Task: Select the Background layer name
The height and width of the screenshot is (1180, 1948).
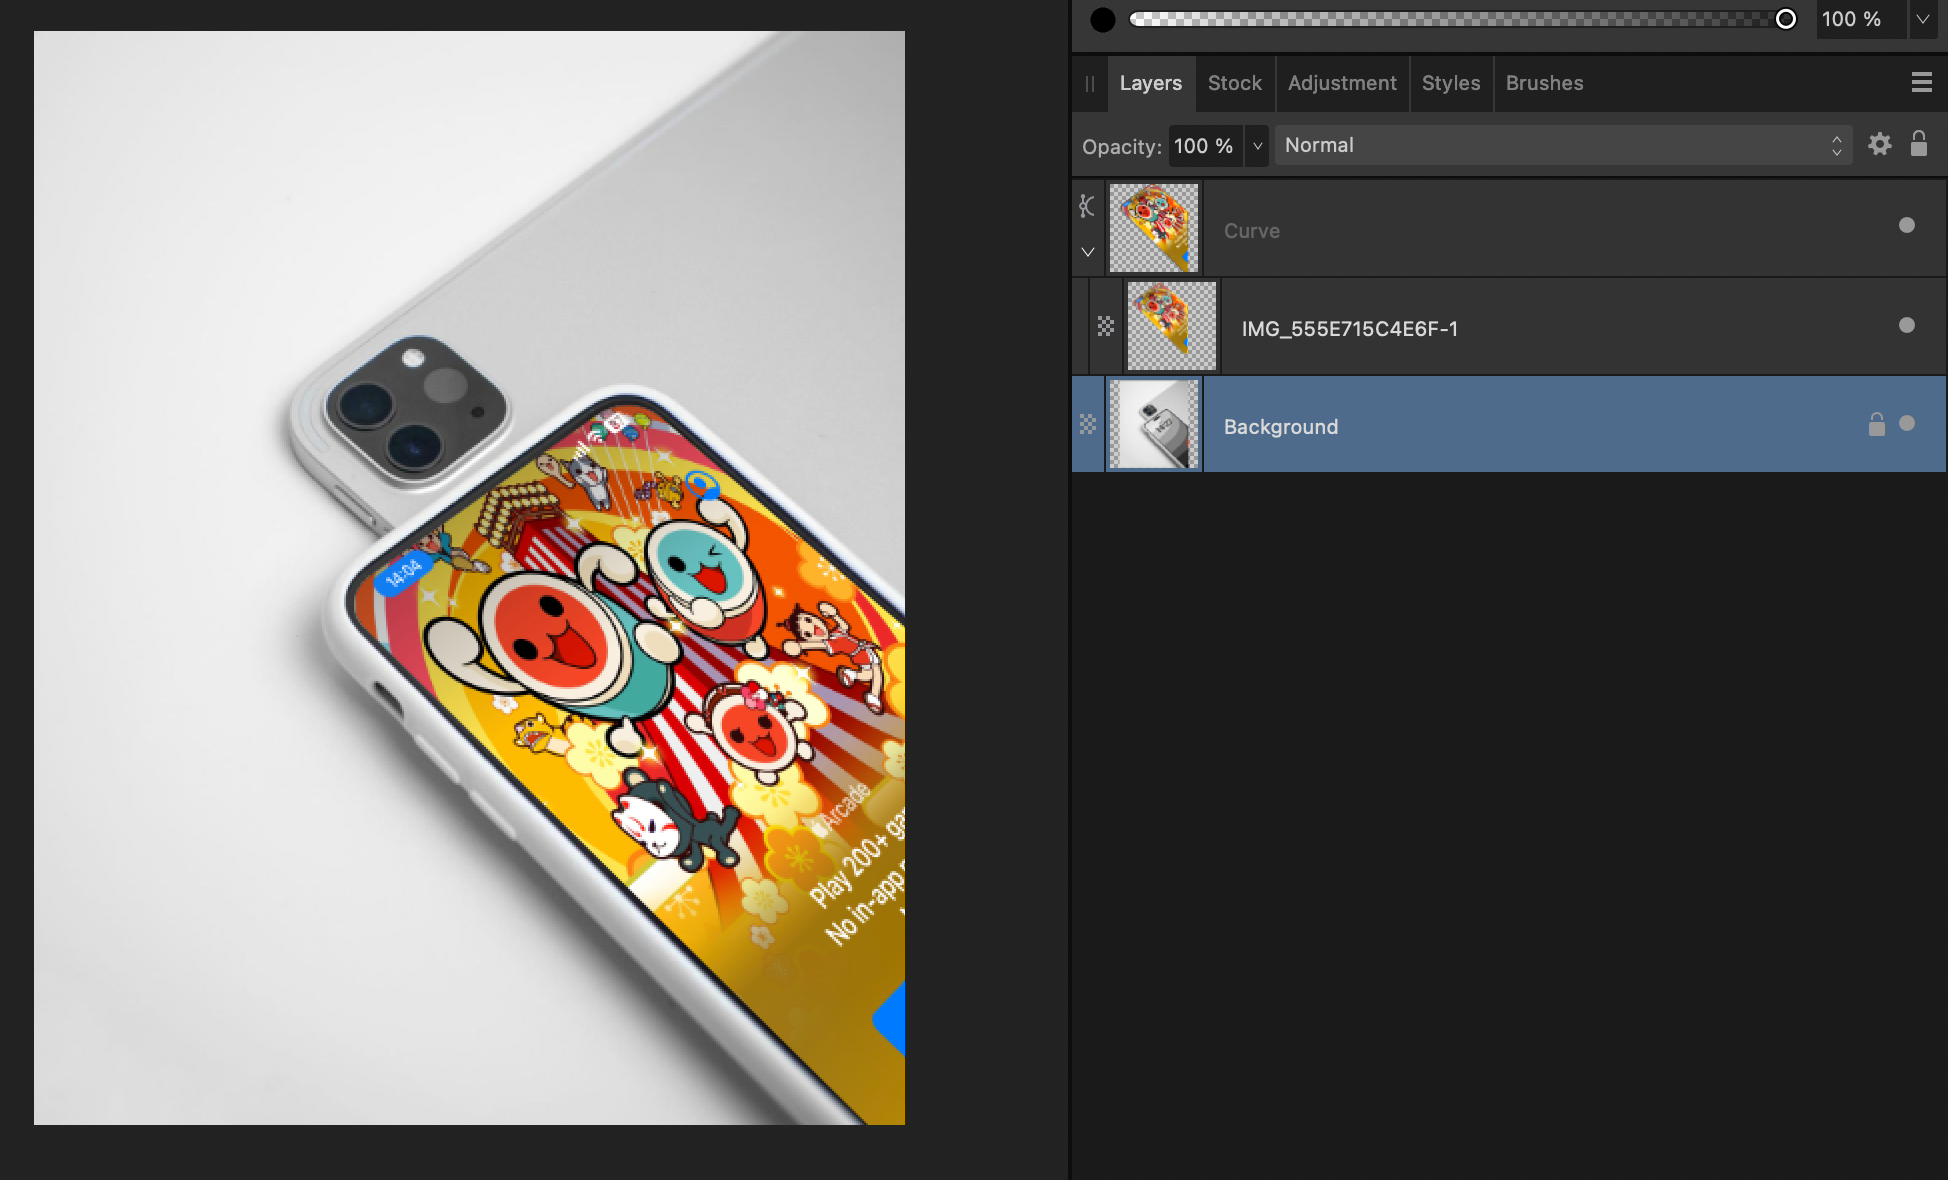Action: click(1280, 427)
